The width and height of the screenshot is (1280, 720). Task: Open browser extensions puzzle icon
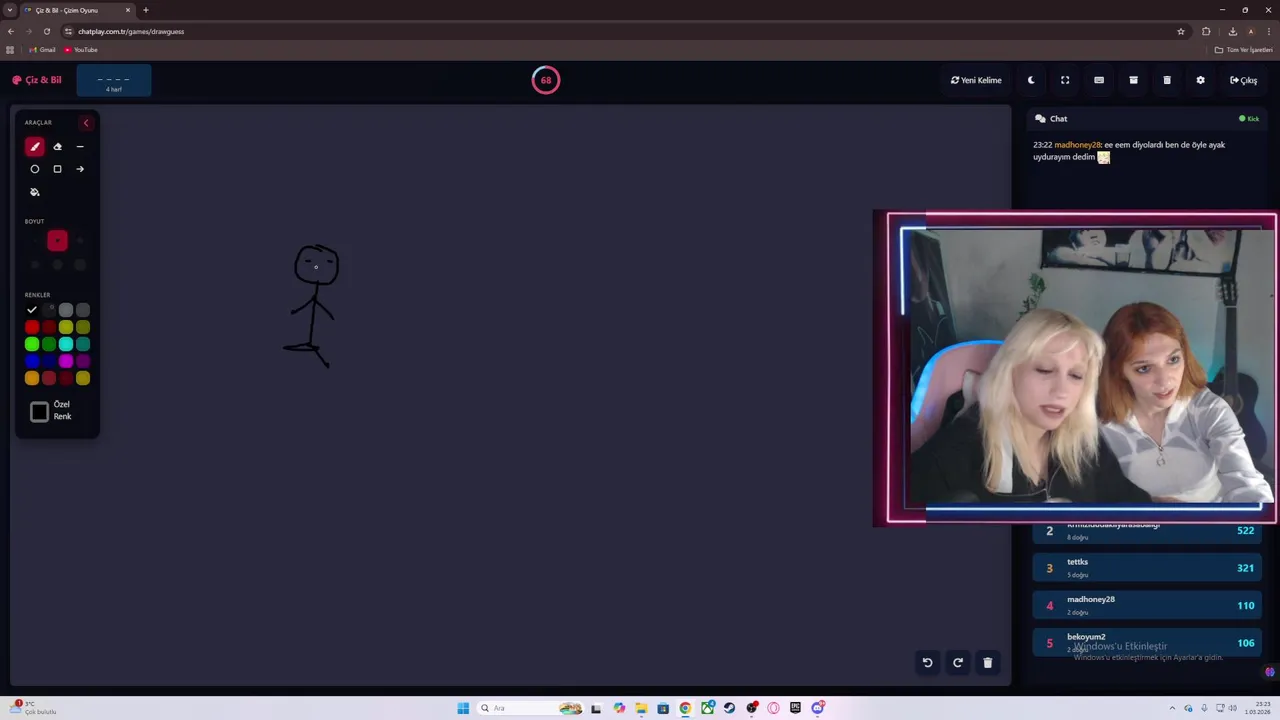click(x=1206, y=31)
